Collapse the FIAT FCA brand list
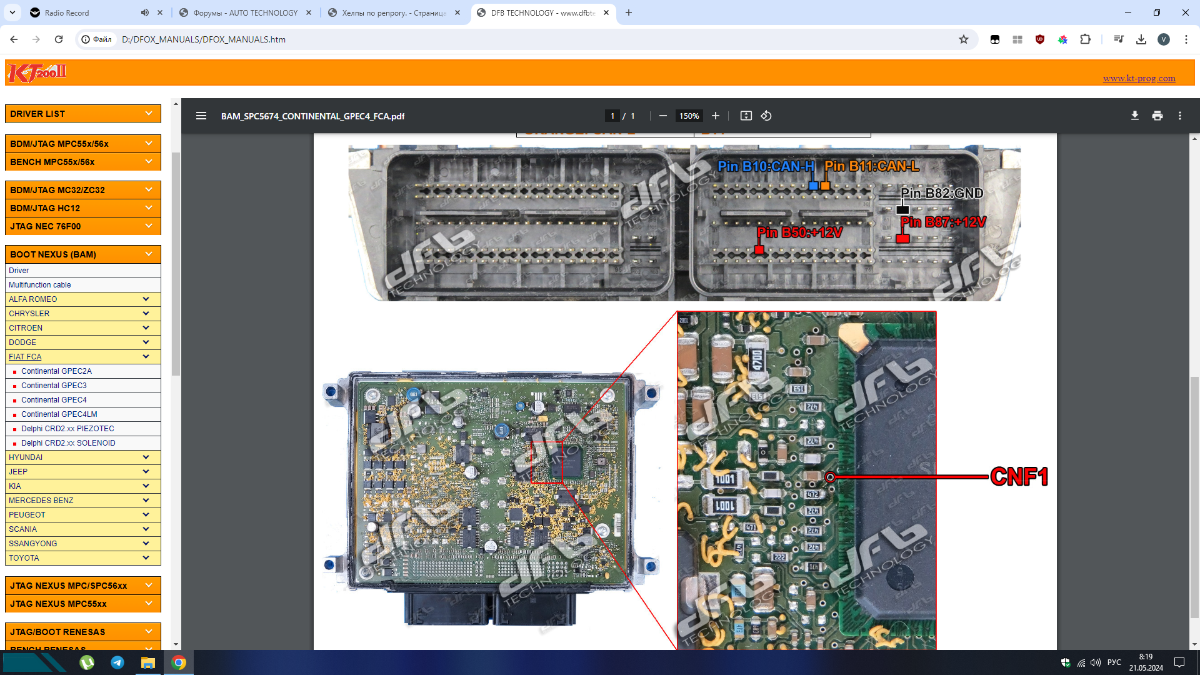1200x675 pixels. [83, 357]
